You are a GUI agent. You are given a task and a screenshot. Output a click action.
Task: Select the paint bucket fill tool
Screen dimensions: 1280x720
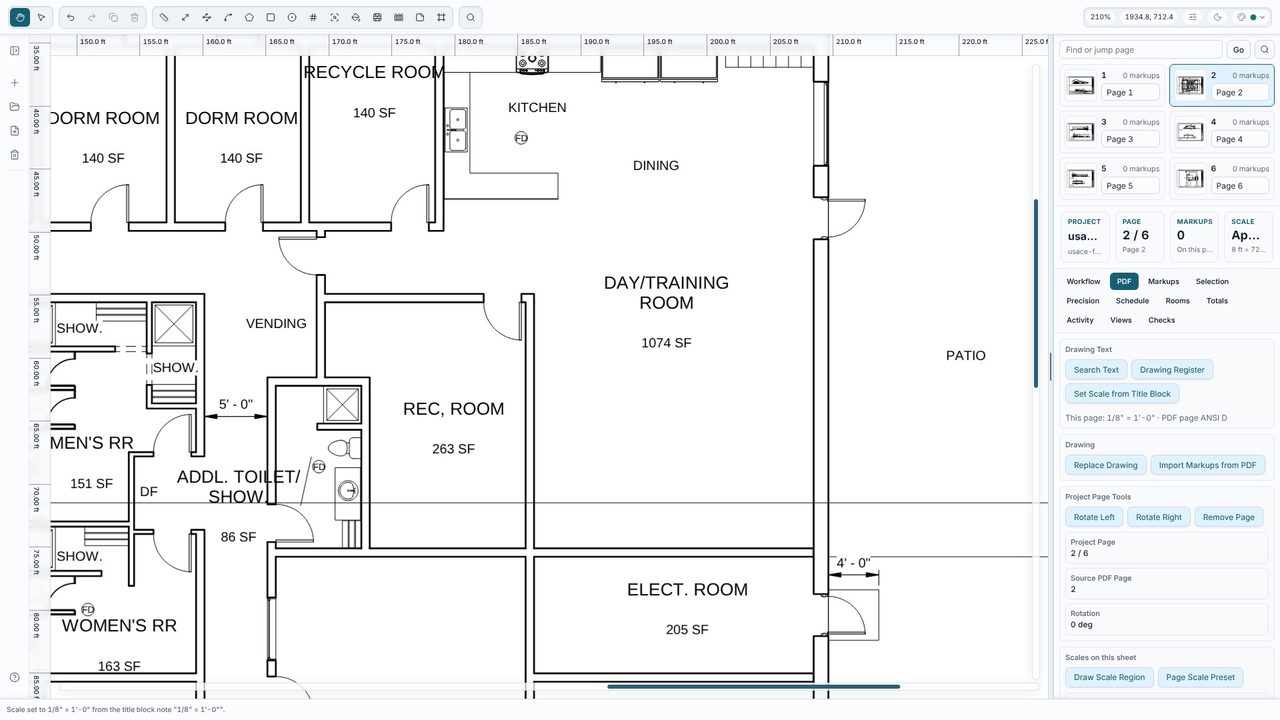coord(356,17)
